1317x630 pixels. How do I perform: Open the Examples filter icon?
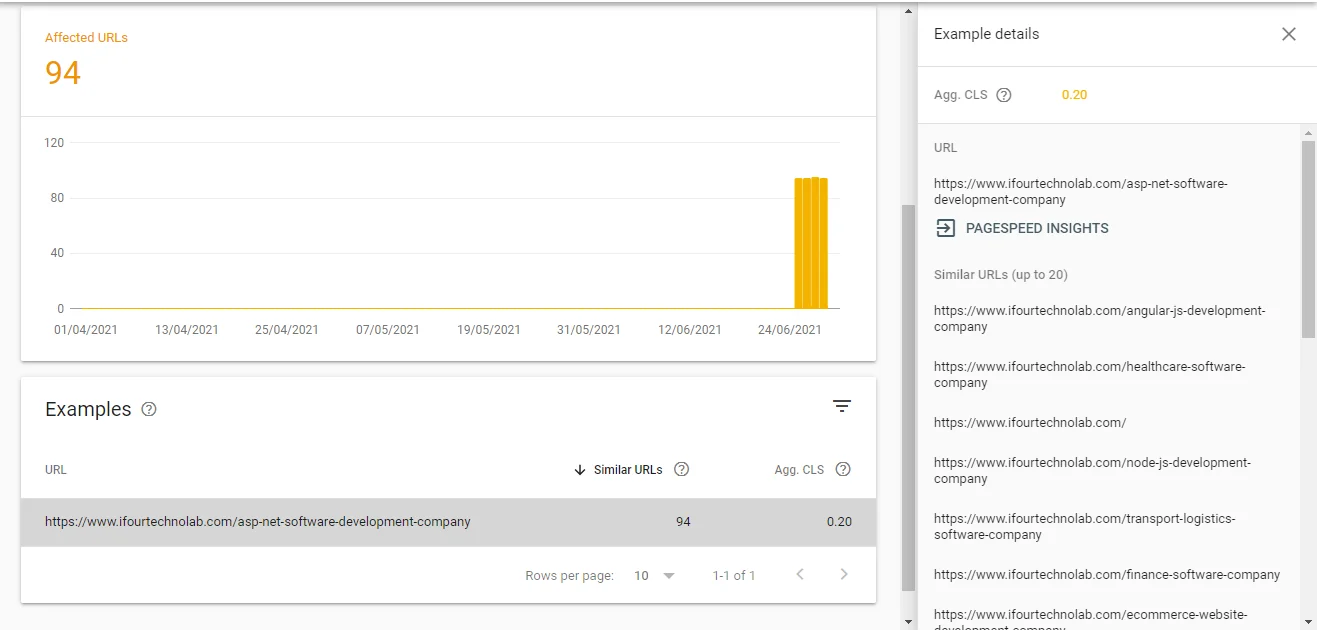(842, 406)
